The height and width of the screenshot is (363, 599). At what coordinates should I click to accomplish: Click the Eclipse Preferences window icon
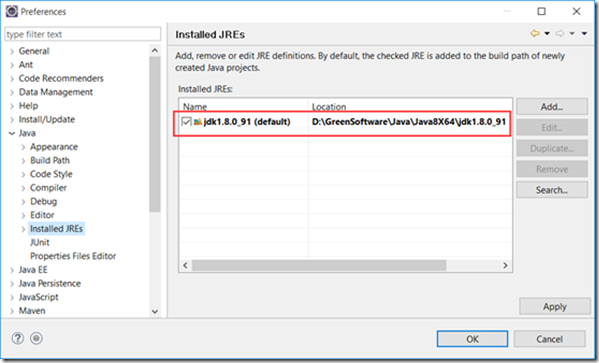coord(11,11)
